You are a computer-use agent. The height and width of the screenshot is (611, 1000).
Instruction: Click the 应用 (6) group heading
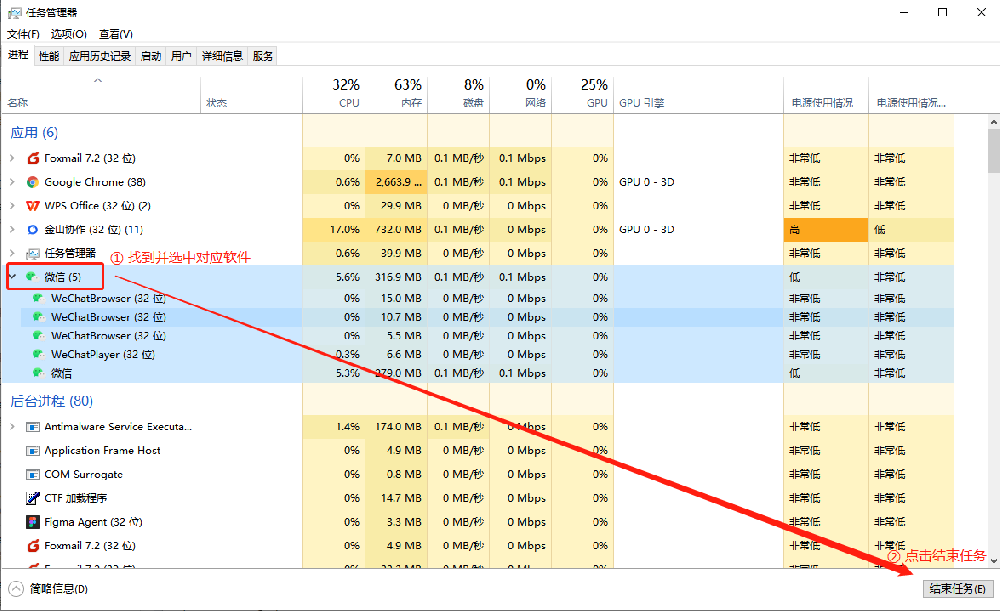(34, 133)
